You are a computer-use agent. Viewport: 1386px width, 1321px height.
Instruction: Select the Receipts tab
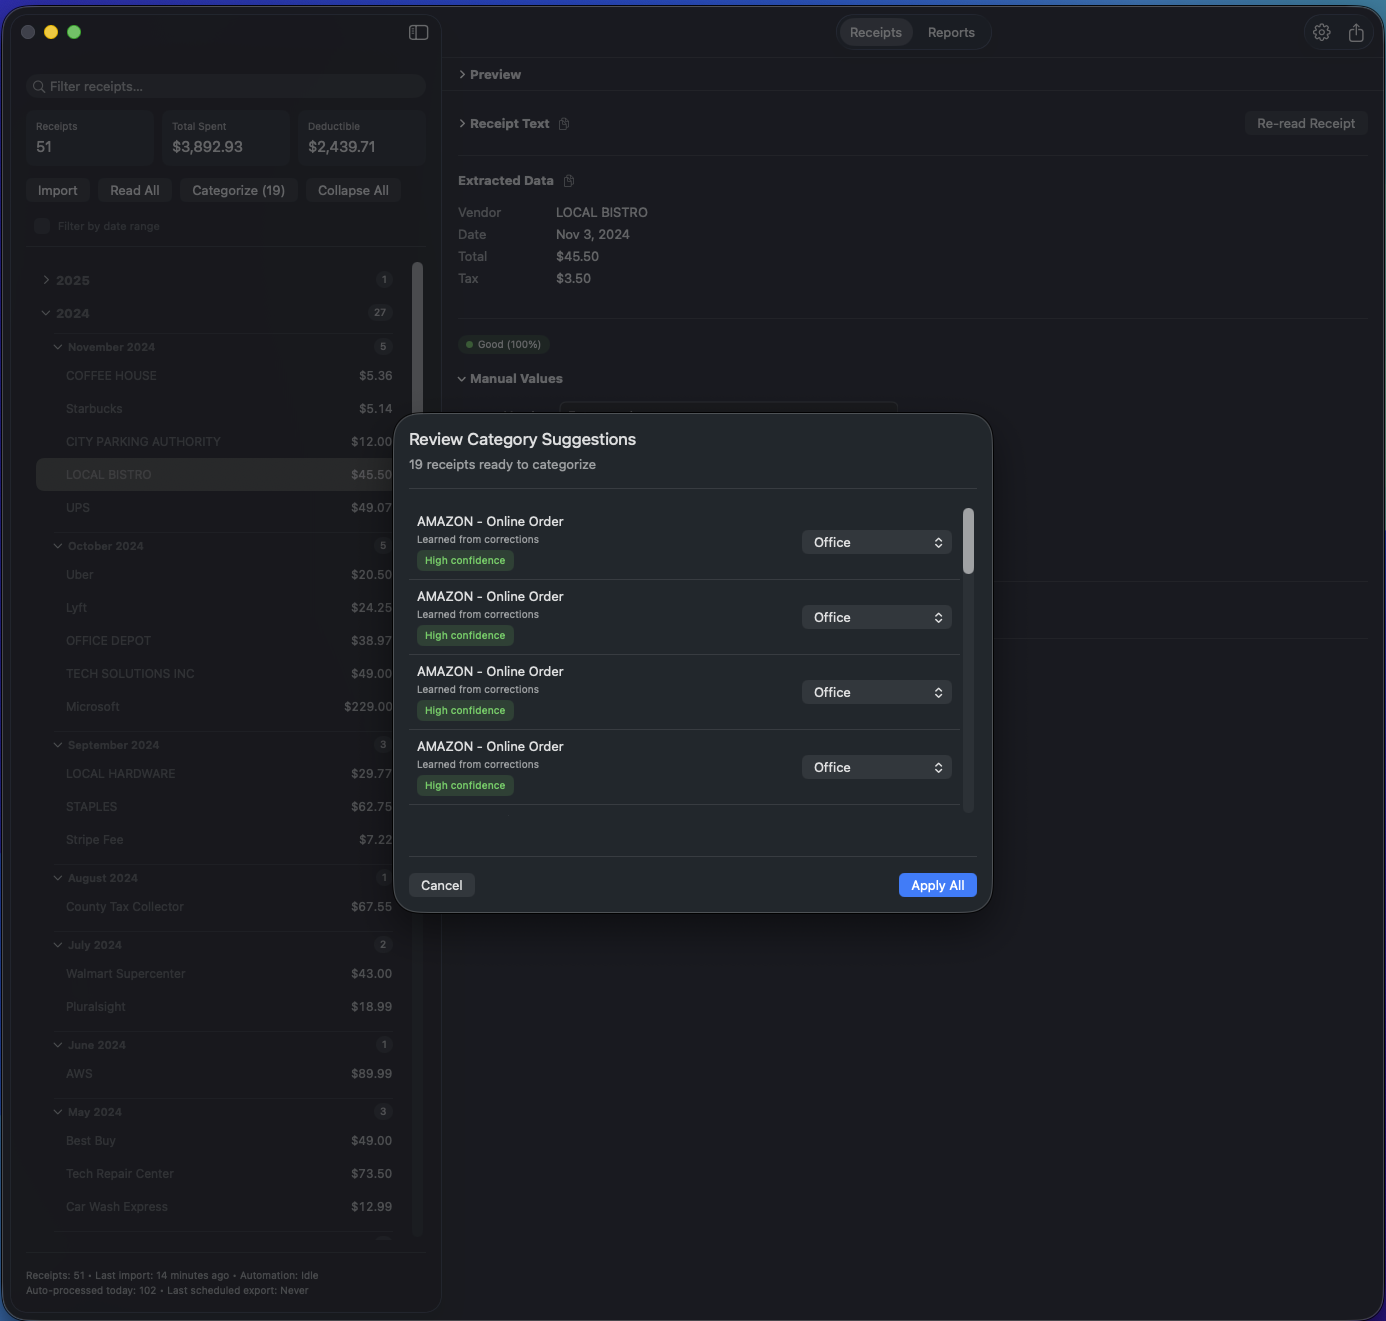(874, 32)
